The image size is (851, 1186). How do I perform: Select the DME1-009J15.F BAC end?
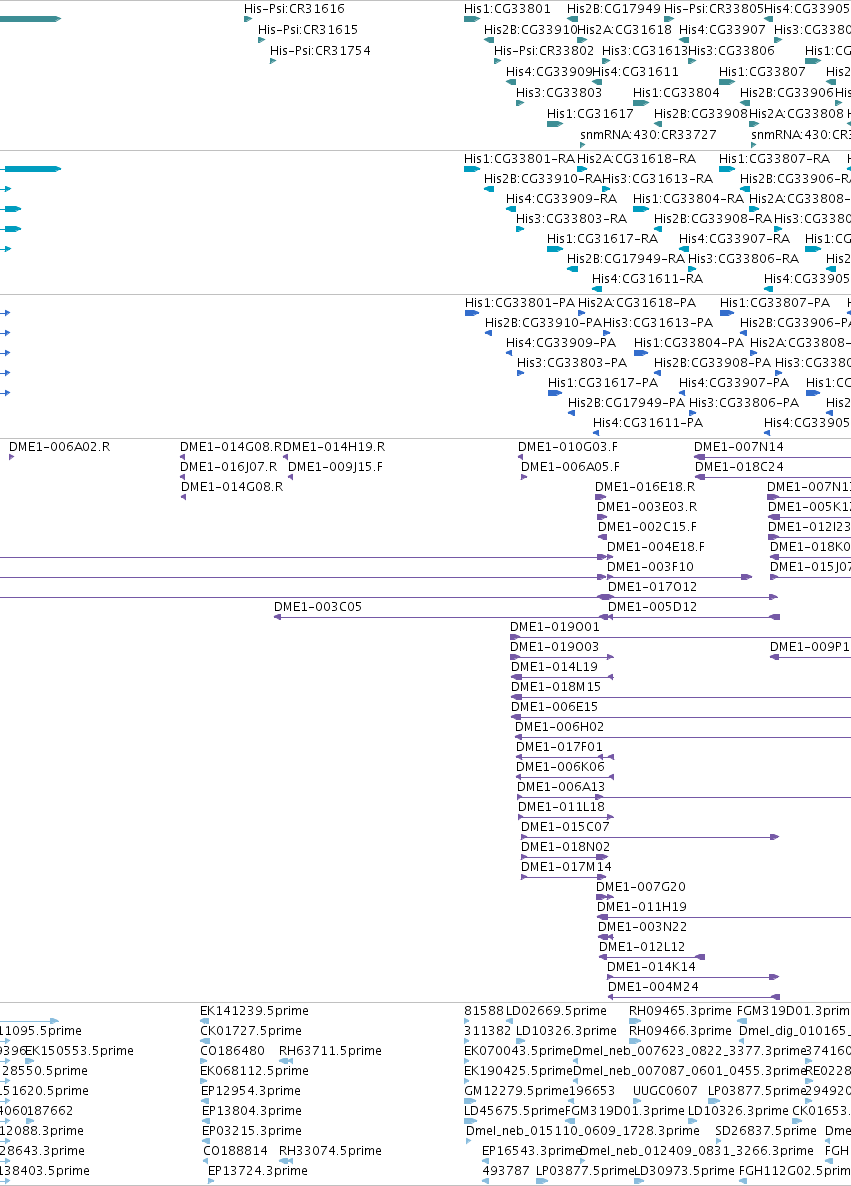coord(335,467)
